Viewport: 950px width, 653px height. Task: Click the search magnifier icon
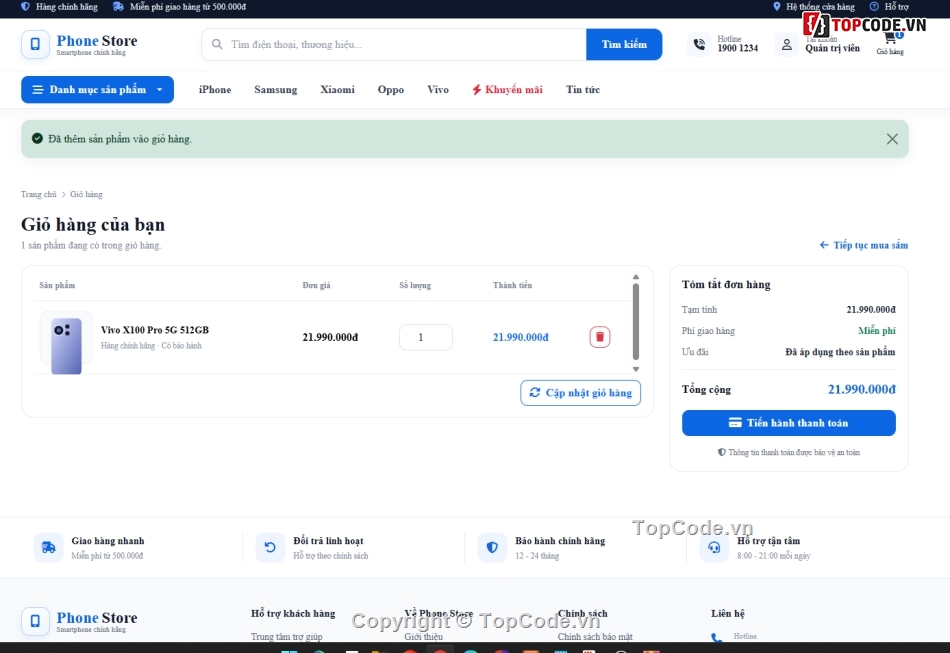tap(217, 44)
